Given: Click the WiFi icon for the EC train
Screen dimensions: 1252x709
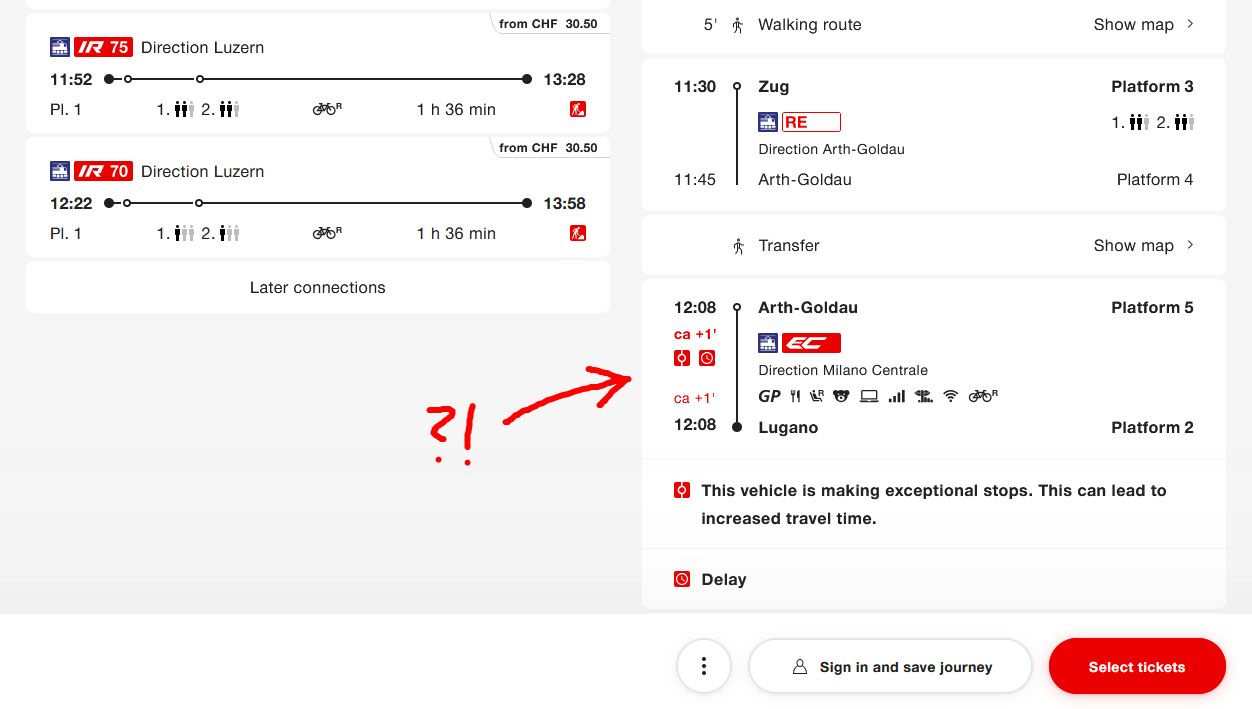Looking at the screenshot, I should 950,396.
